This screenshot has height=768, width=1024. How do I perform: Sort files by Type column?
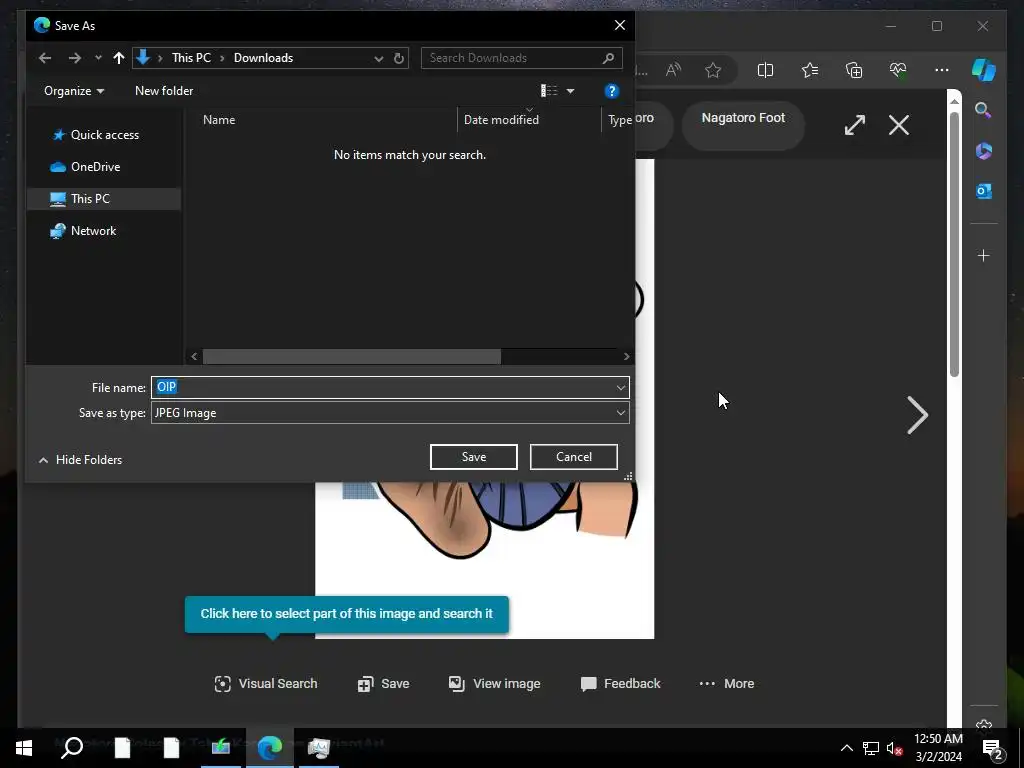point(618,120)
